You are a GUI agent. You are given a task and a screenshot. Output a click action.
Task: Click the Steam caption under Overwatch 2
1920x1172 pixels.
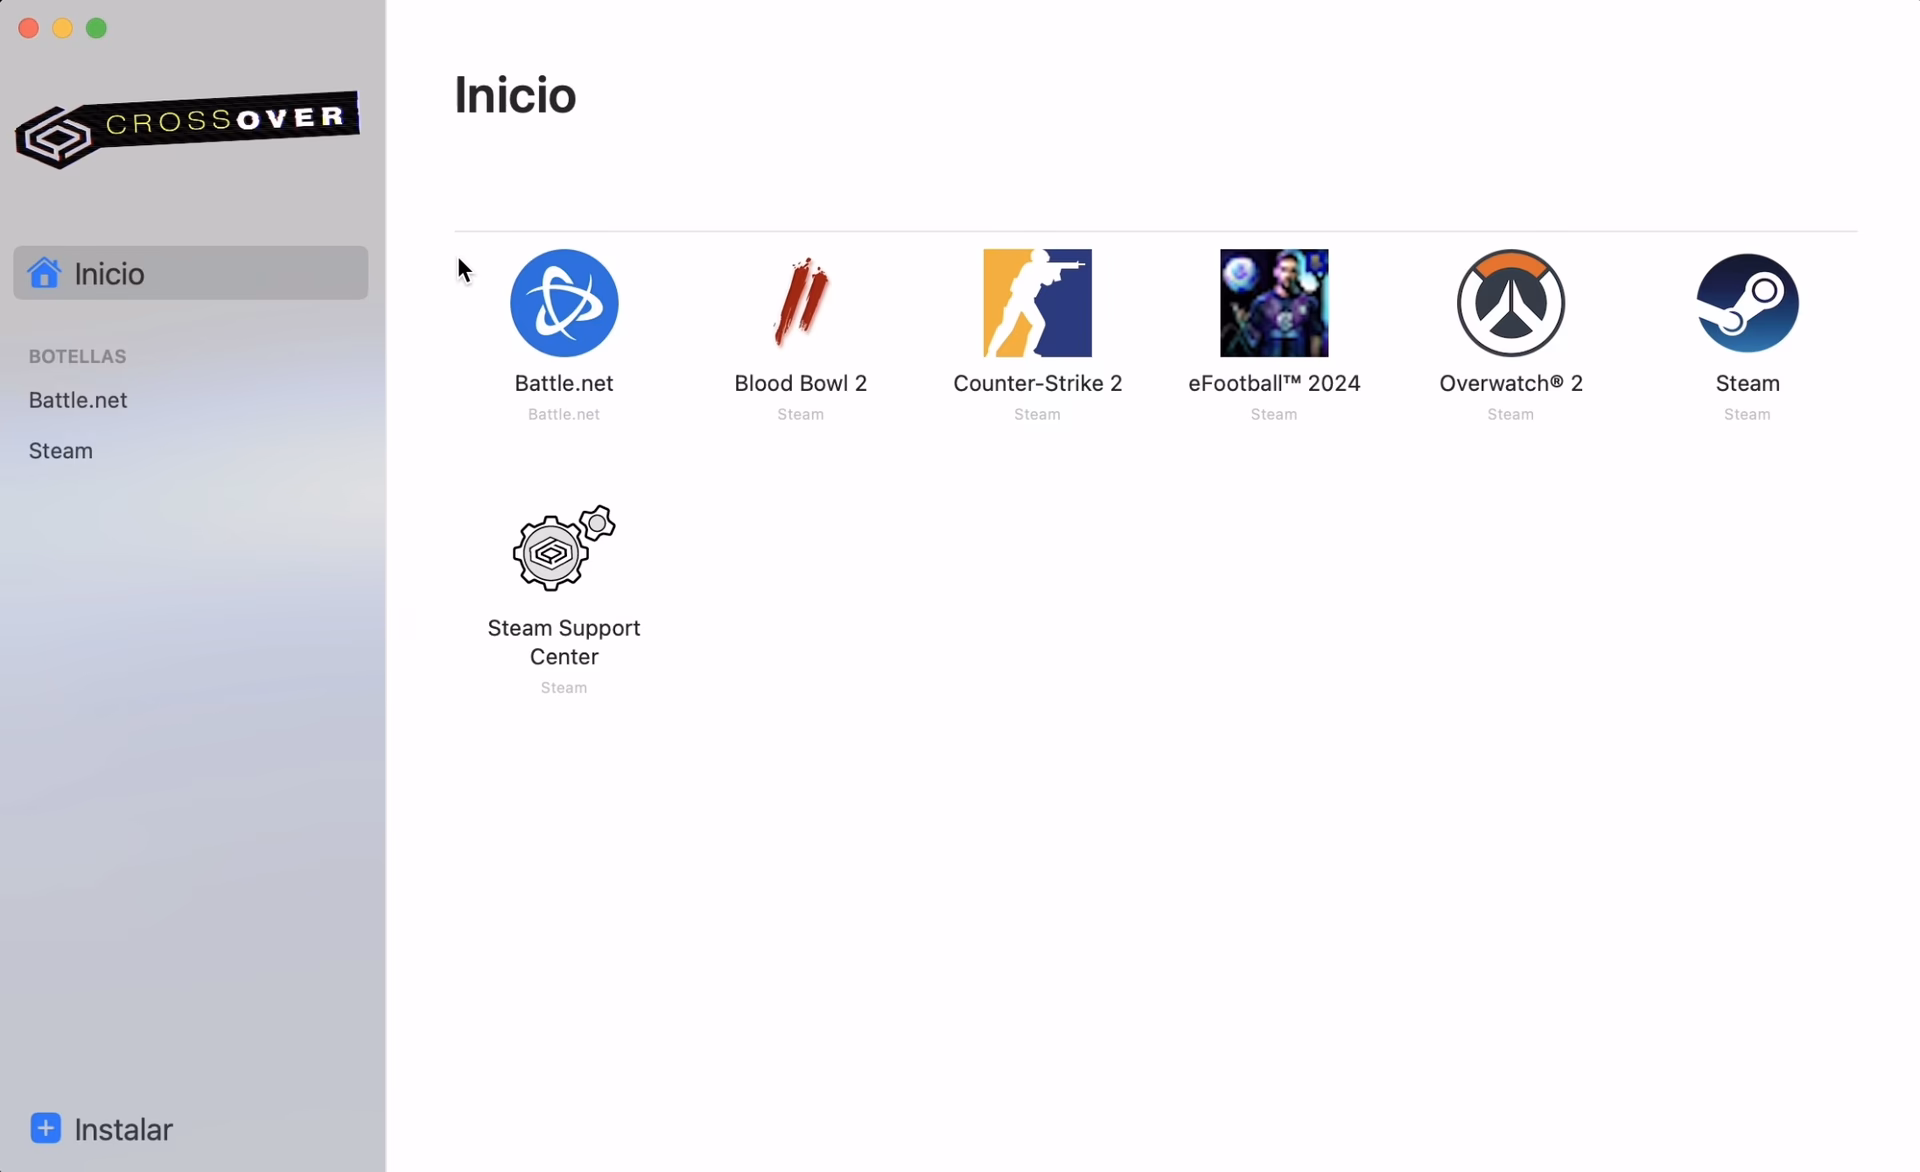point(1511,414)
